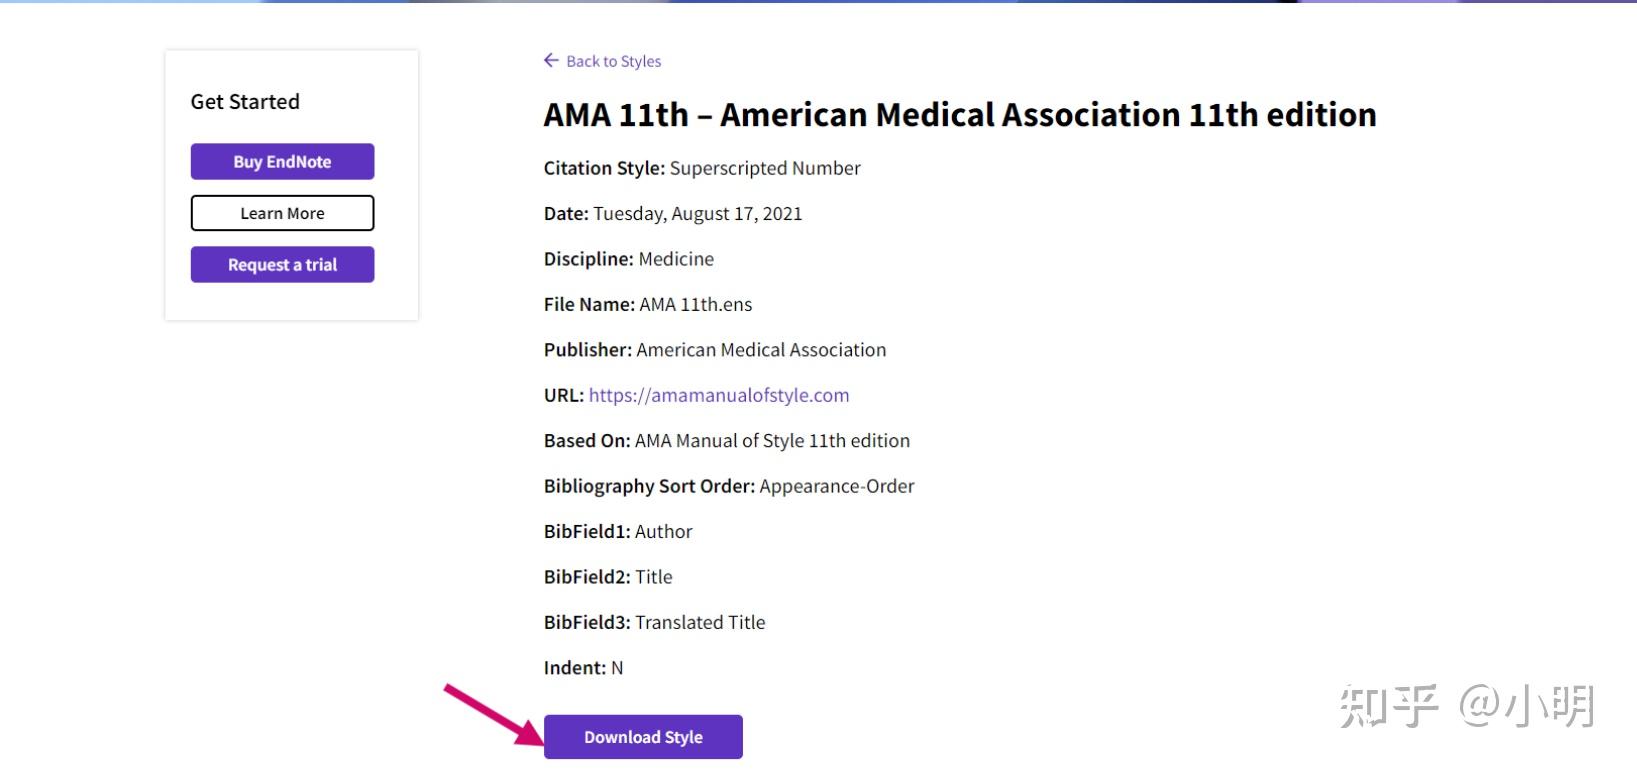Viewport: 1637px width, 772px height.
Task: Click the Zhihu watermark text
Action: click(1467, 706)
